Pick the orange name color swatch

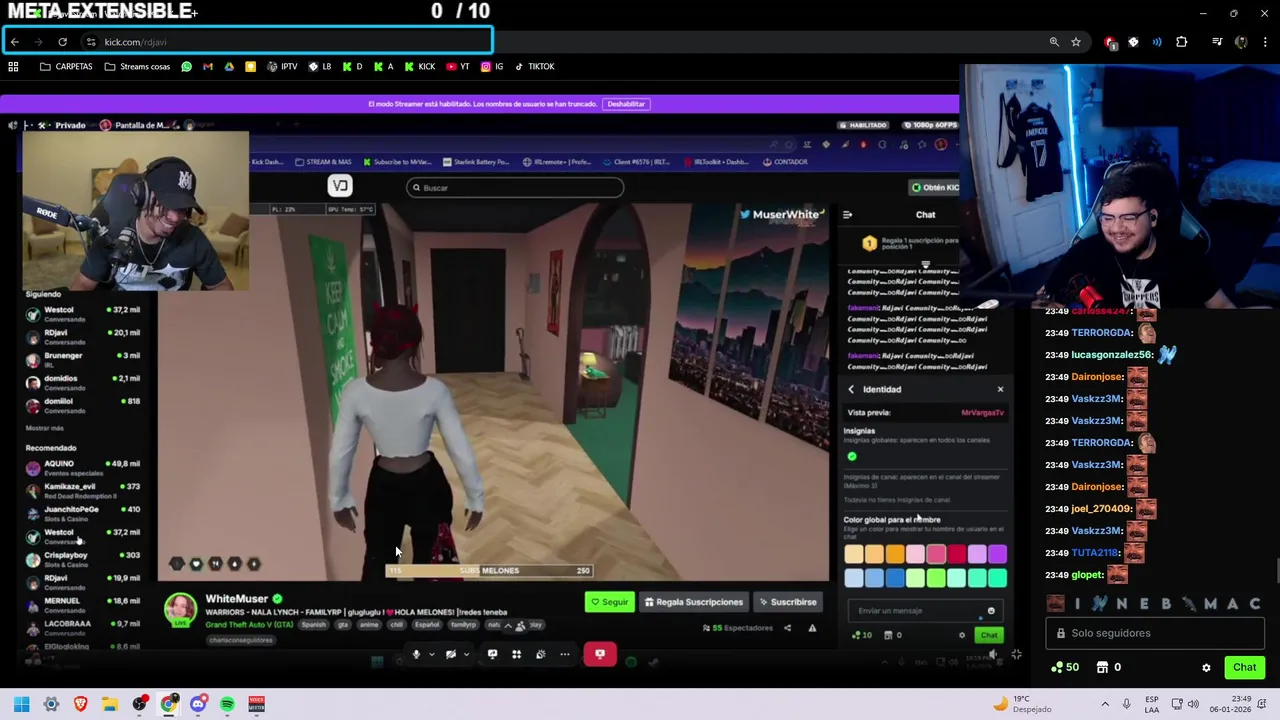tap(895, 554)
